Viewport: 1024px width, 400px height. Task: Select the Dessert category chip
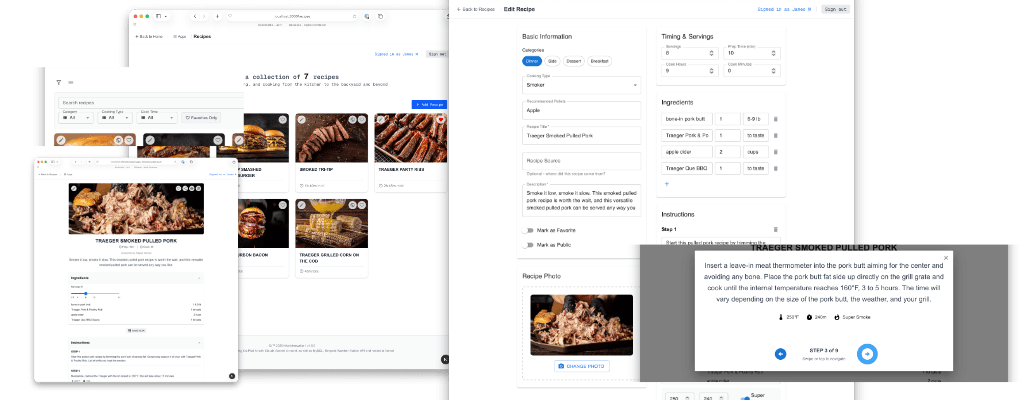(573, 61)
